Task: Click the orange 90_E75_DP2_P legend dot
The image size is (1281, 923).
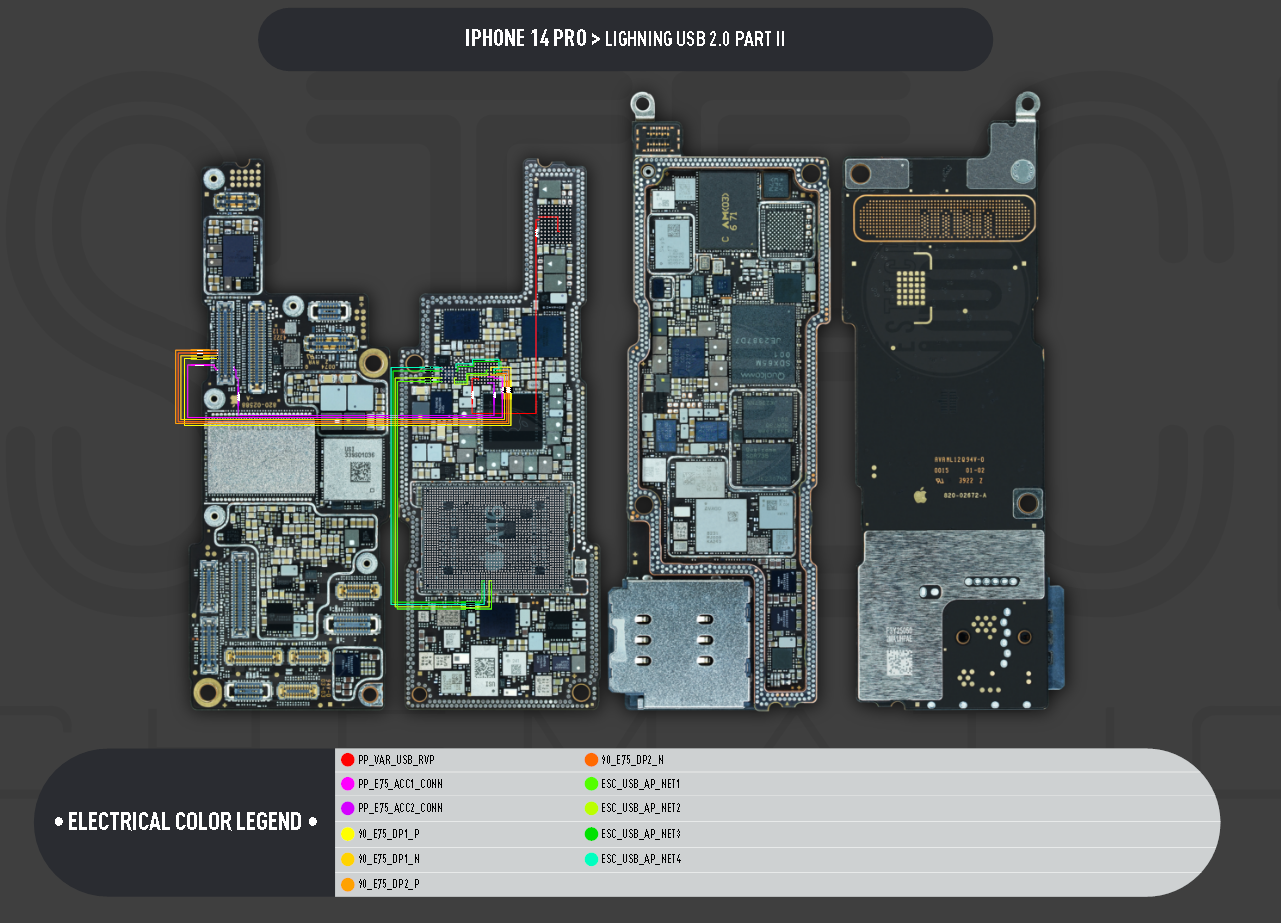Action: (347, 884)
